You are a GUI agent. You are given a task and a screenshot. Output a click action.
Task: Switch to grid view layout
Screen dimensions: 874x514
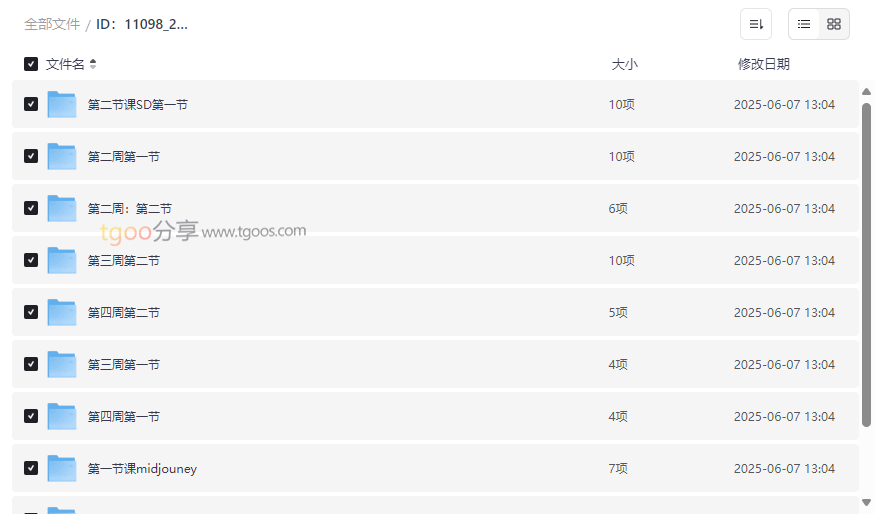(x=834, y=24)
